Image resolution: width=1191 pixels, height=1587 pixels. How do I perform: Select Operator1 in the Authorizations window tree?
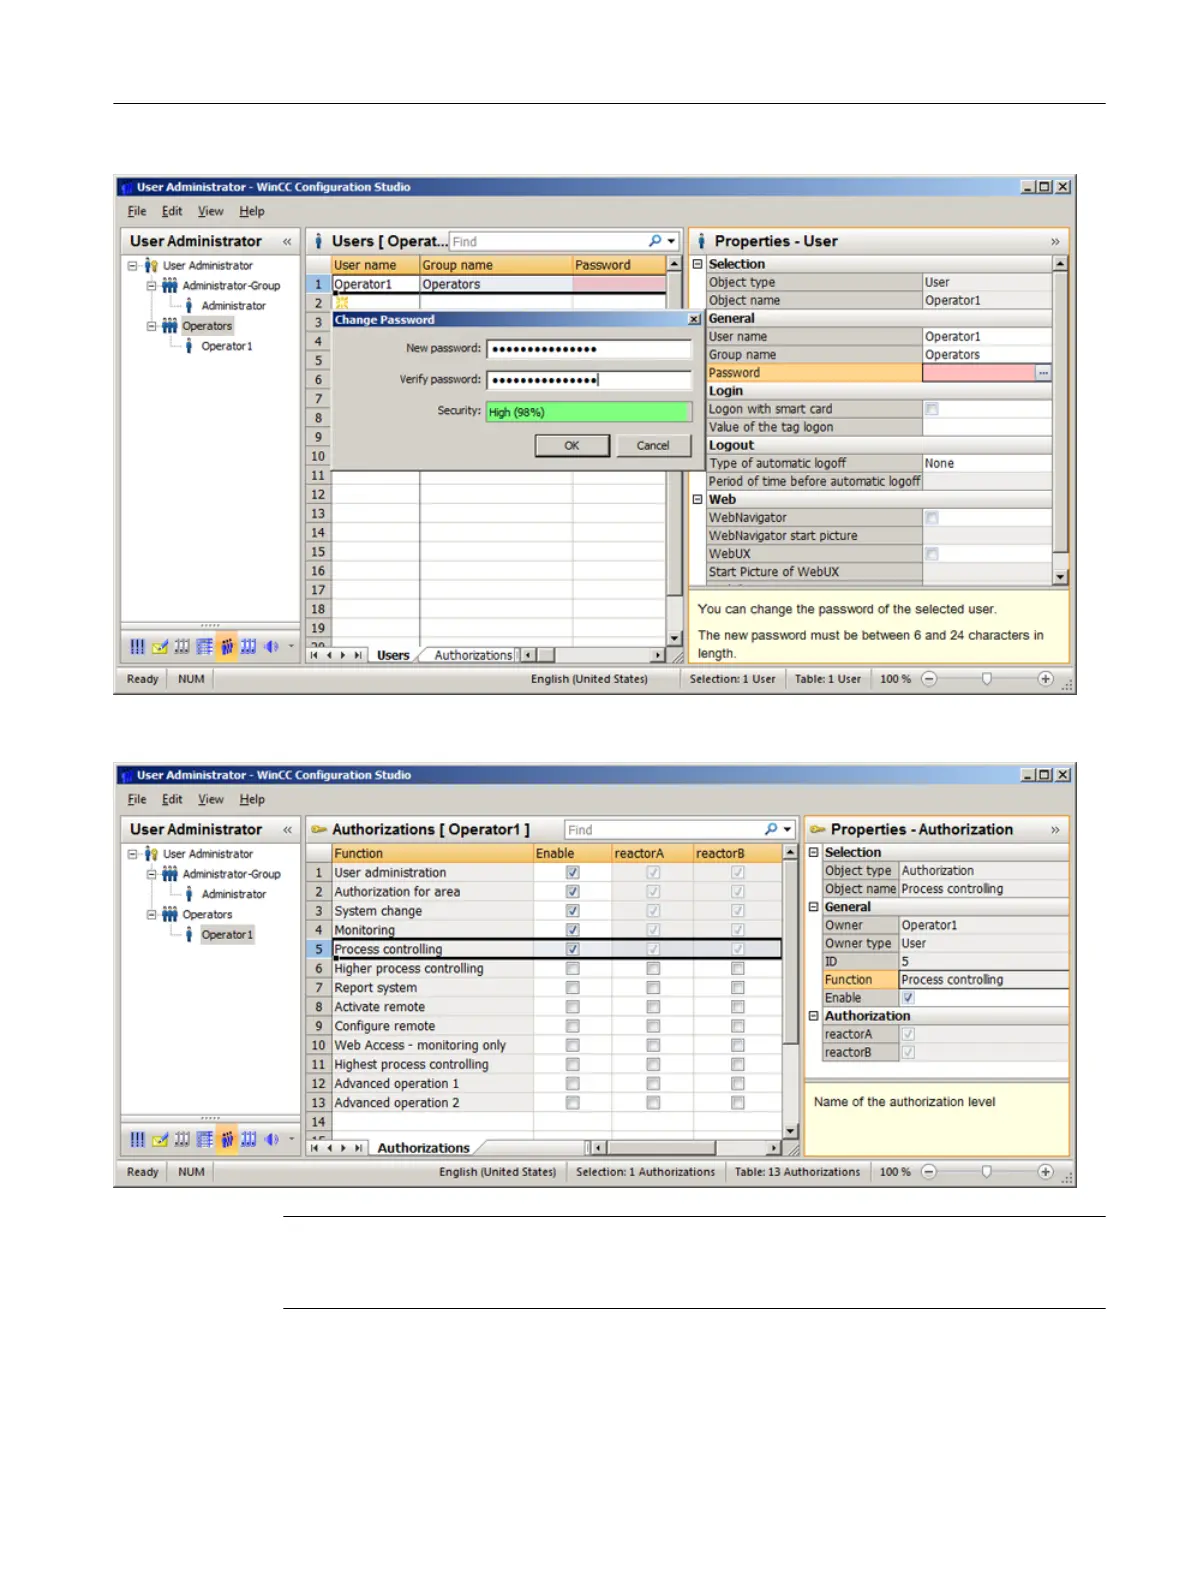point(227,935)
